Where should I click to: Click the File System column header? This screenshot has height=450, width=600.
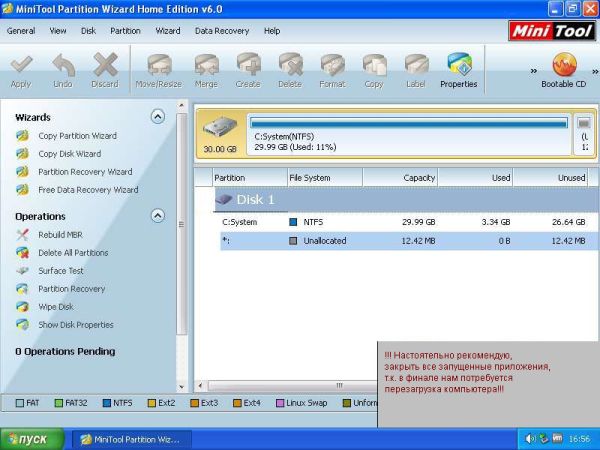pos(325,178)
